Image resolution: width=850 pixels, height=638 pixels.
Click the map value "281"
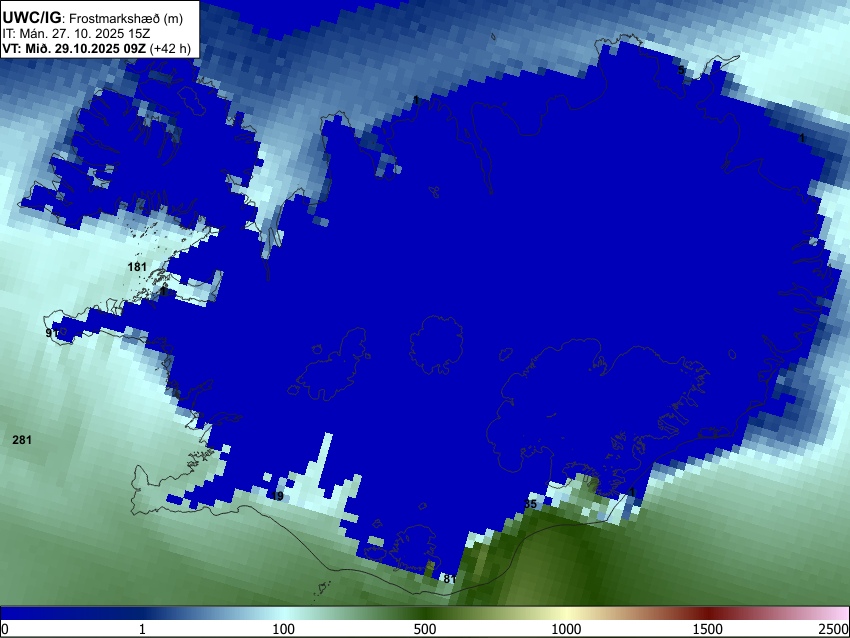click(22, 440)
